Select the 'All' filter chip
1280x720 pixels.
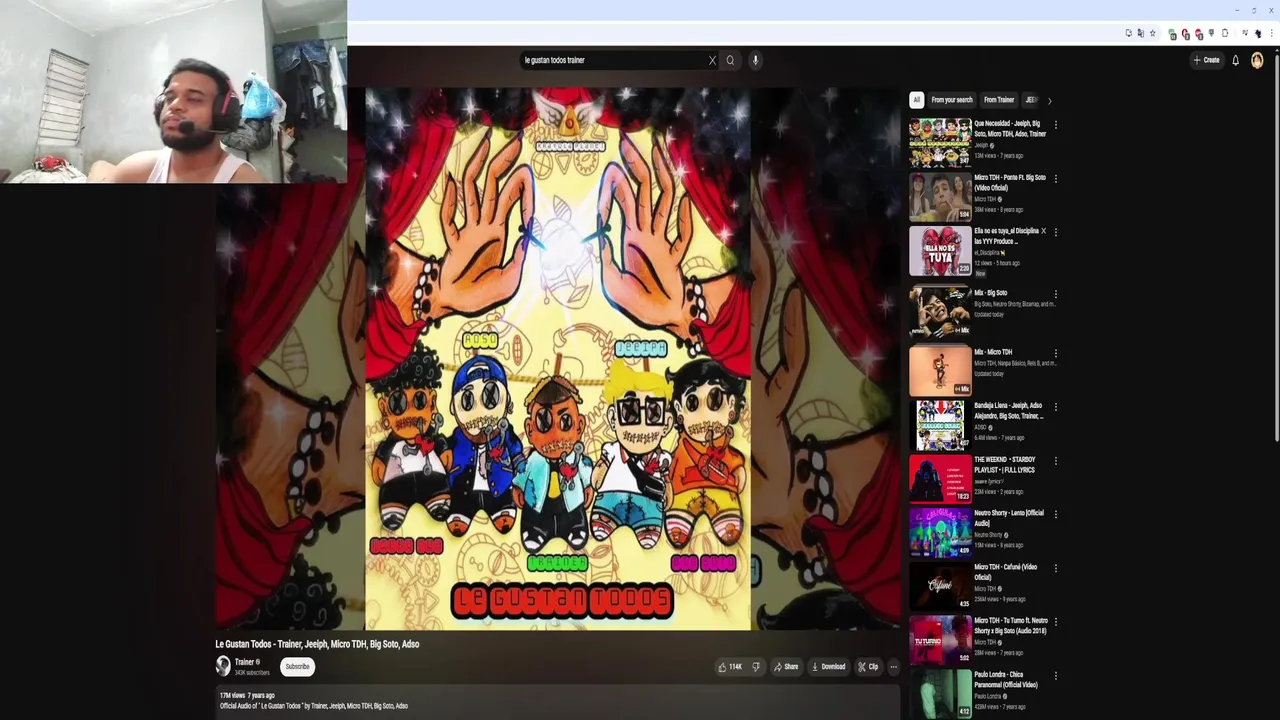(x=916, y=100)
